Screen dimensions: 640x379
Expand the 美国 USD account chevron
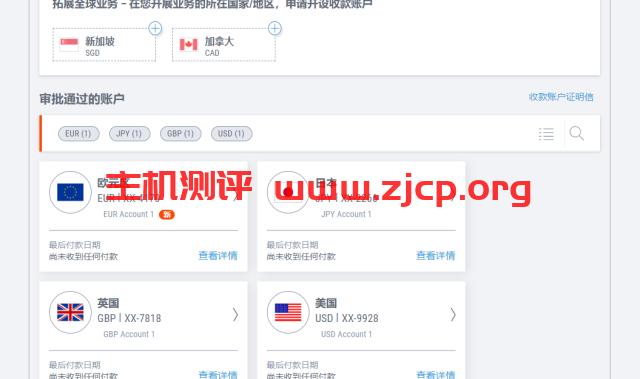453,315
